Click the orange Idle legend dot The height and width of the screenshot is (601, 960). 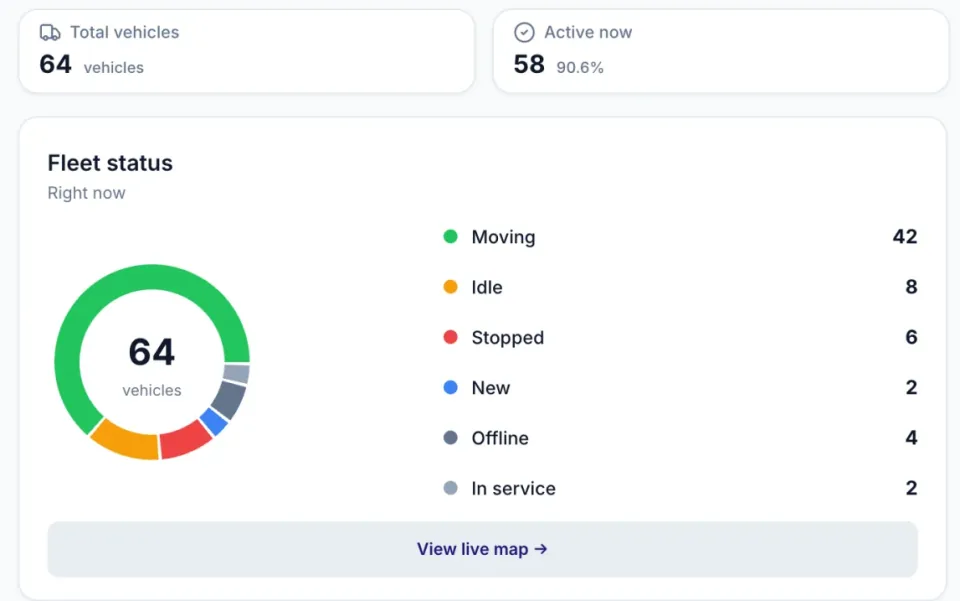coord(451,286)
